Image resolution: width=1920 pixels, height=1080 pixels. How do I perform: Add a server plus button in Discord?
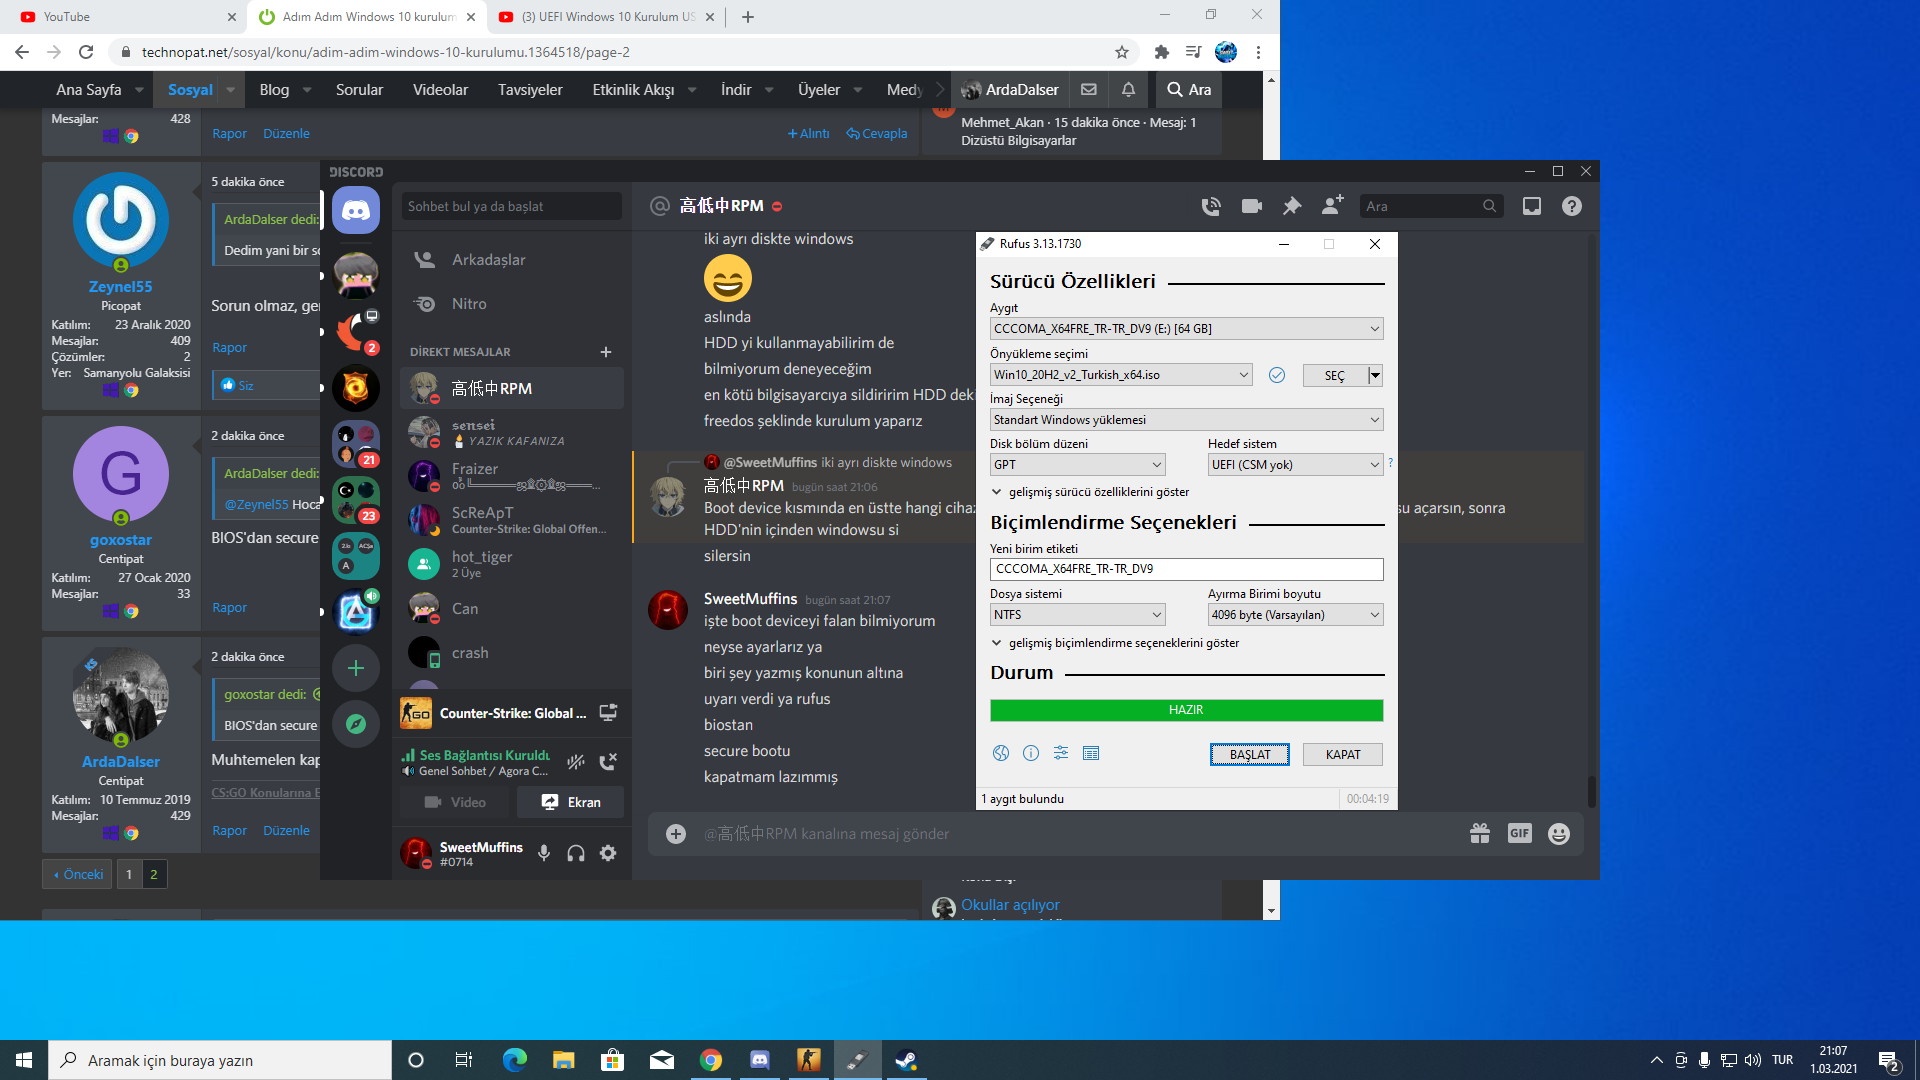(356, 668)
